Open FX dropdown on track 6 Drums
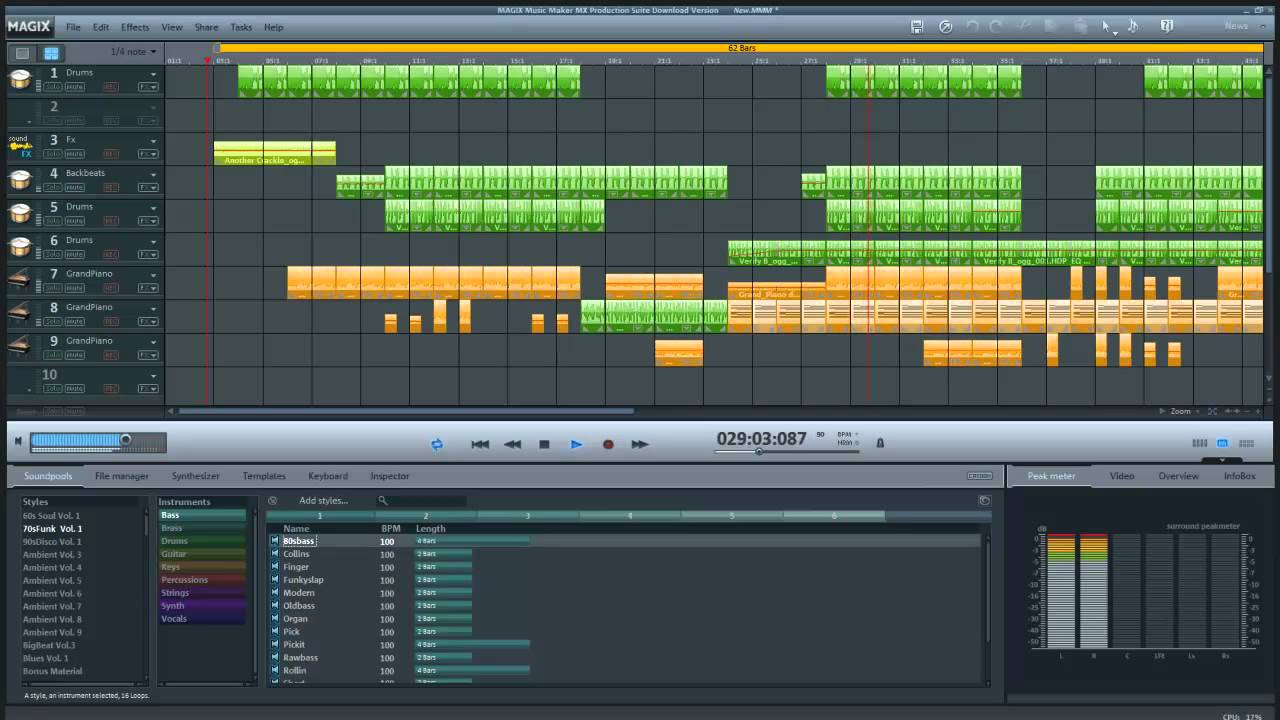The image size is (1280, 720). coord(148,254)
